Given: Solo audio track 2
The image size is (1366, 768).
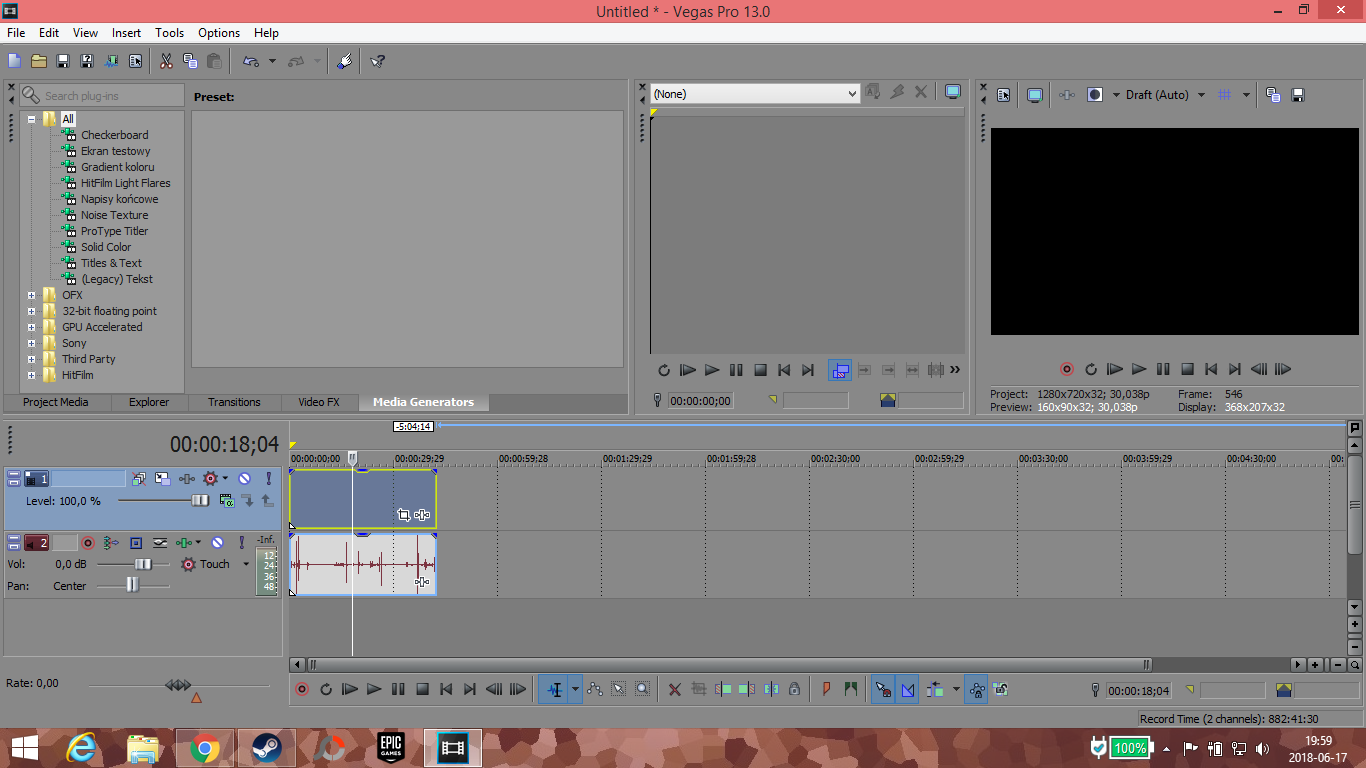Looking at the screenshot, I should click(241, 543).
